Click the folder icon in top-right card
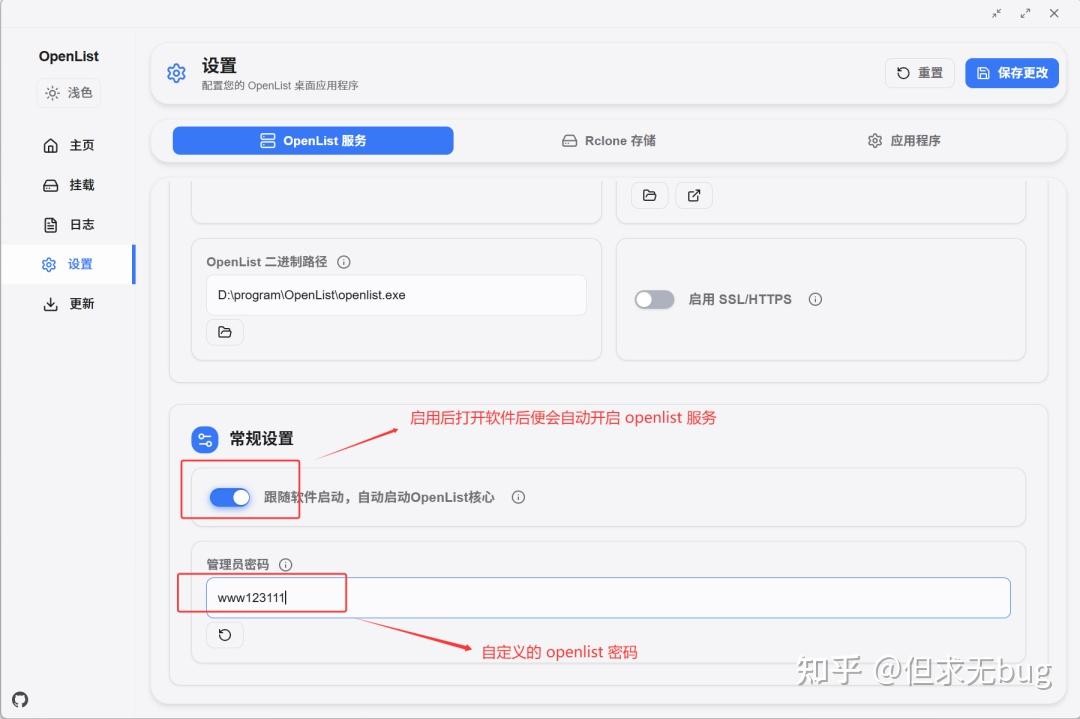The height and width of the screenshot is (719, 1080). [650, 196]
